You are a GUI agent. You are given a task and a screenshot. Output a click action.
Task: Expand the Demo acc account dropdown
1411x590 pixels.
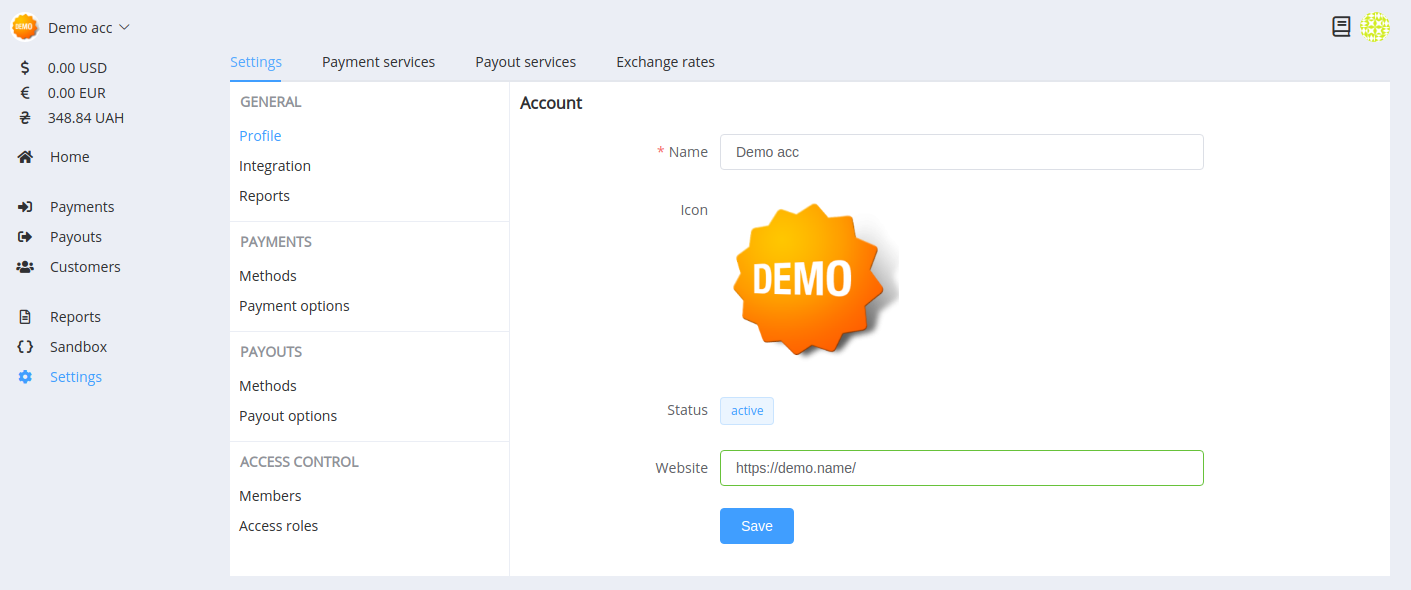coord(71,28)
